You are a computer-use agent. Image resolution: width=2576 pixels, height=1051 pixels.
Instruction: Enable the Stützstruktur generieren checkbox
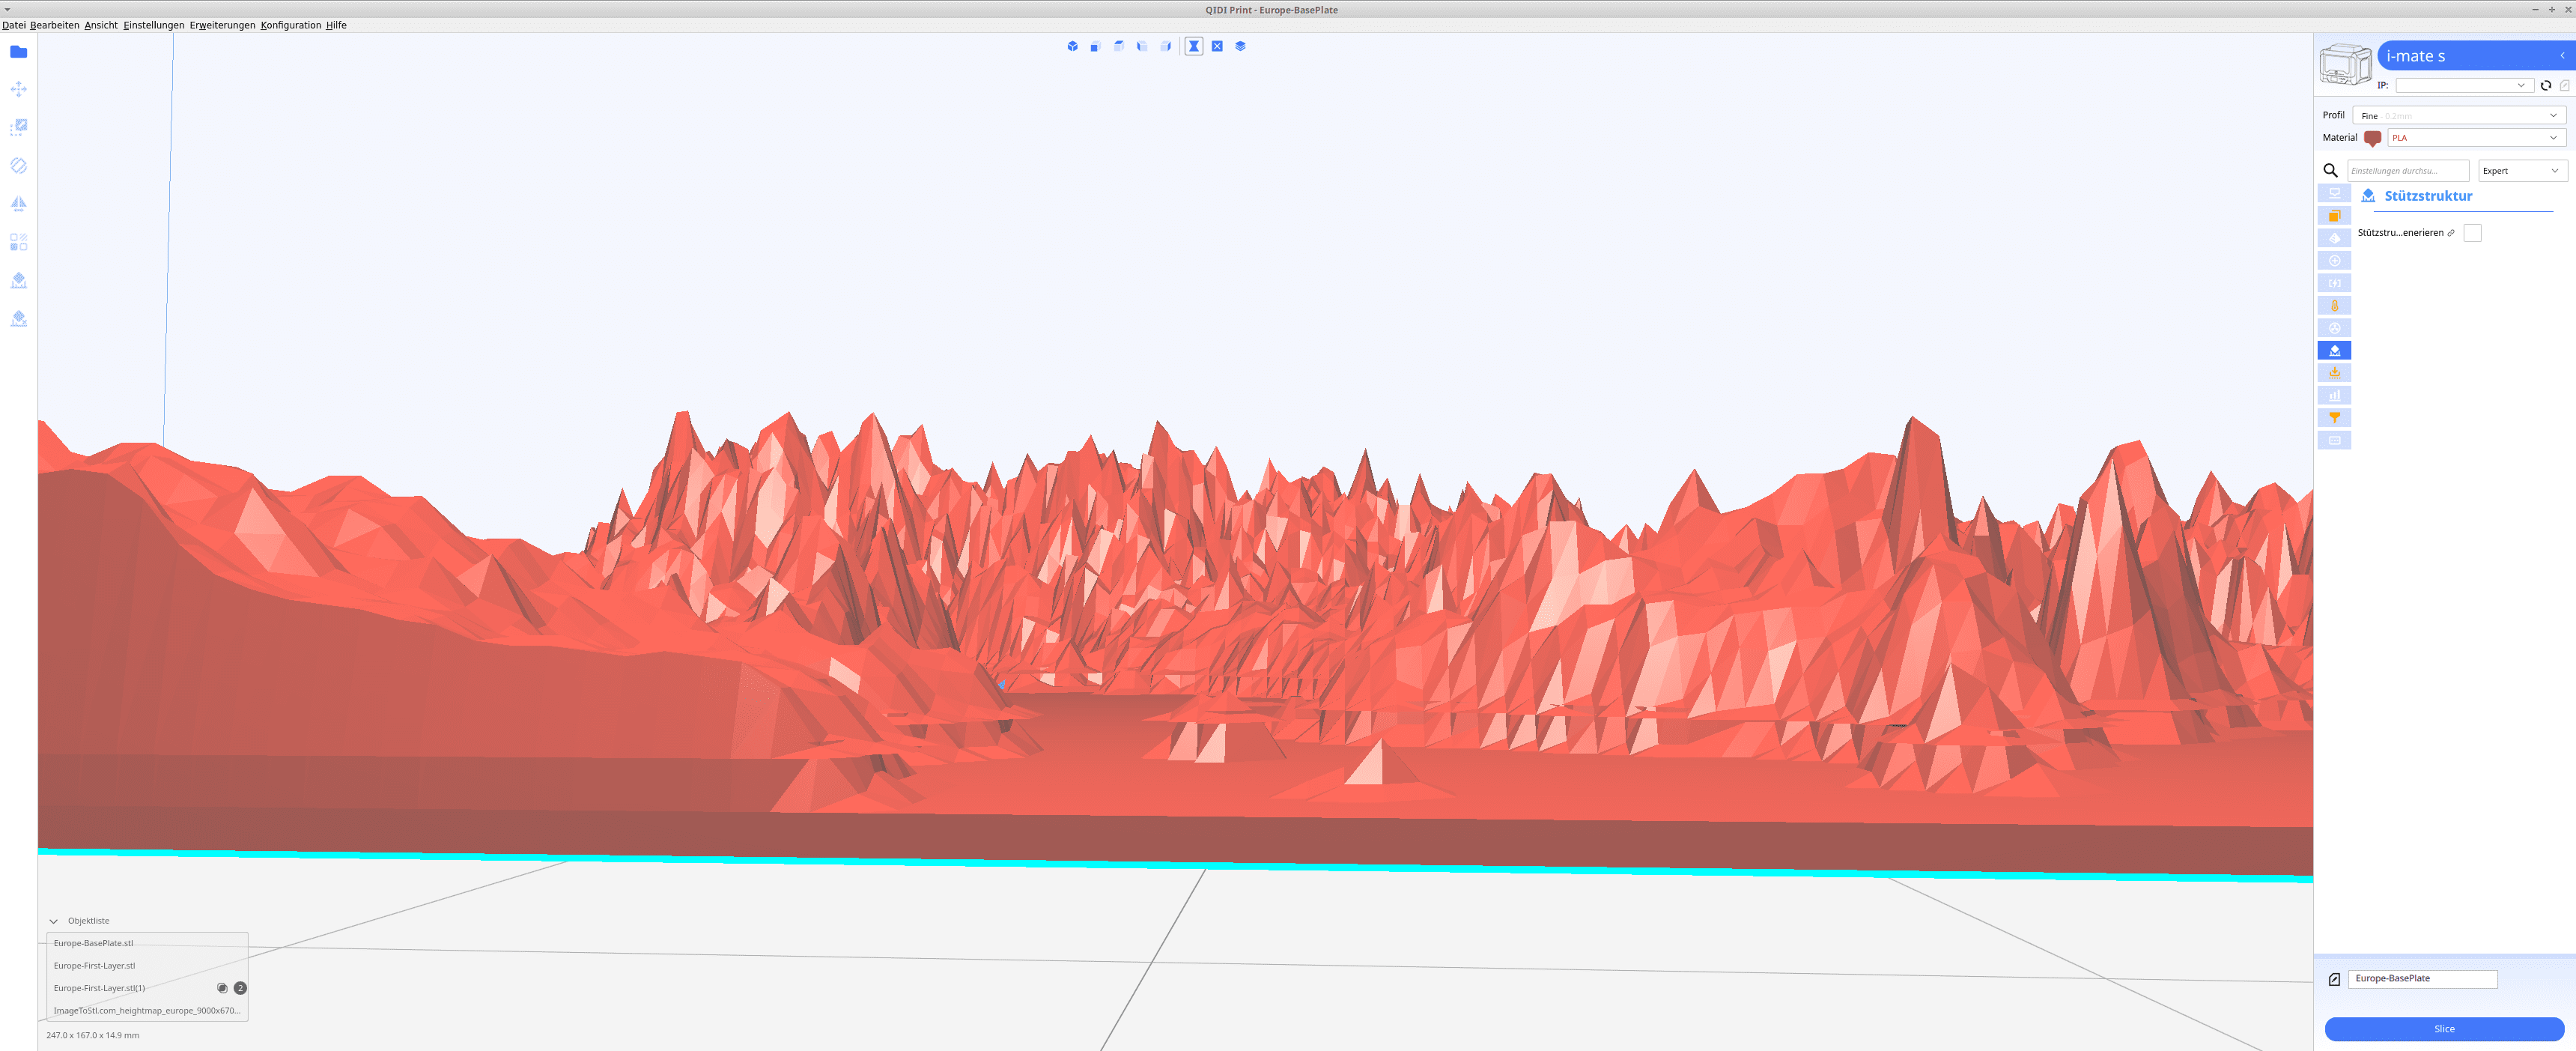coord(2472,233)
